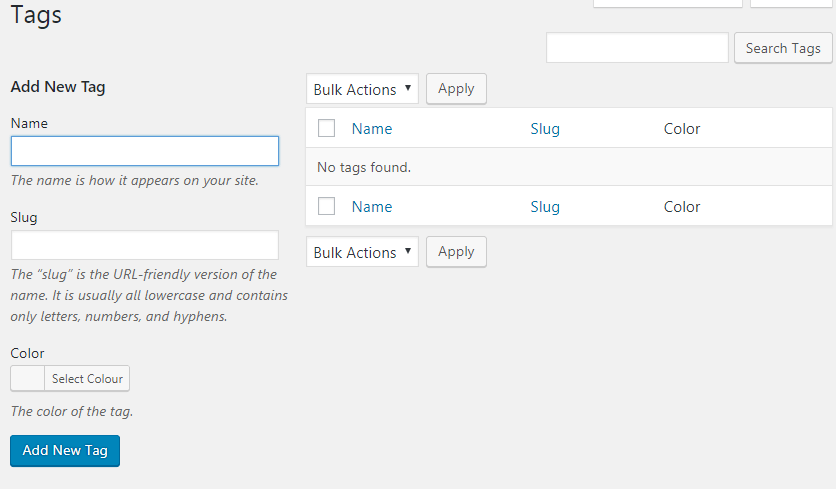Click the Color column heading in header
Screen dimensions: 836x489
(x=682, y=128)
